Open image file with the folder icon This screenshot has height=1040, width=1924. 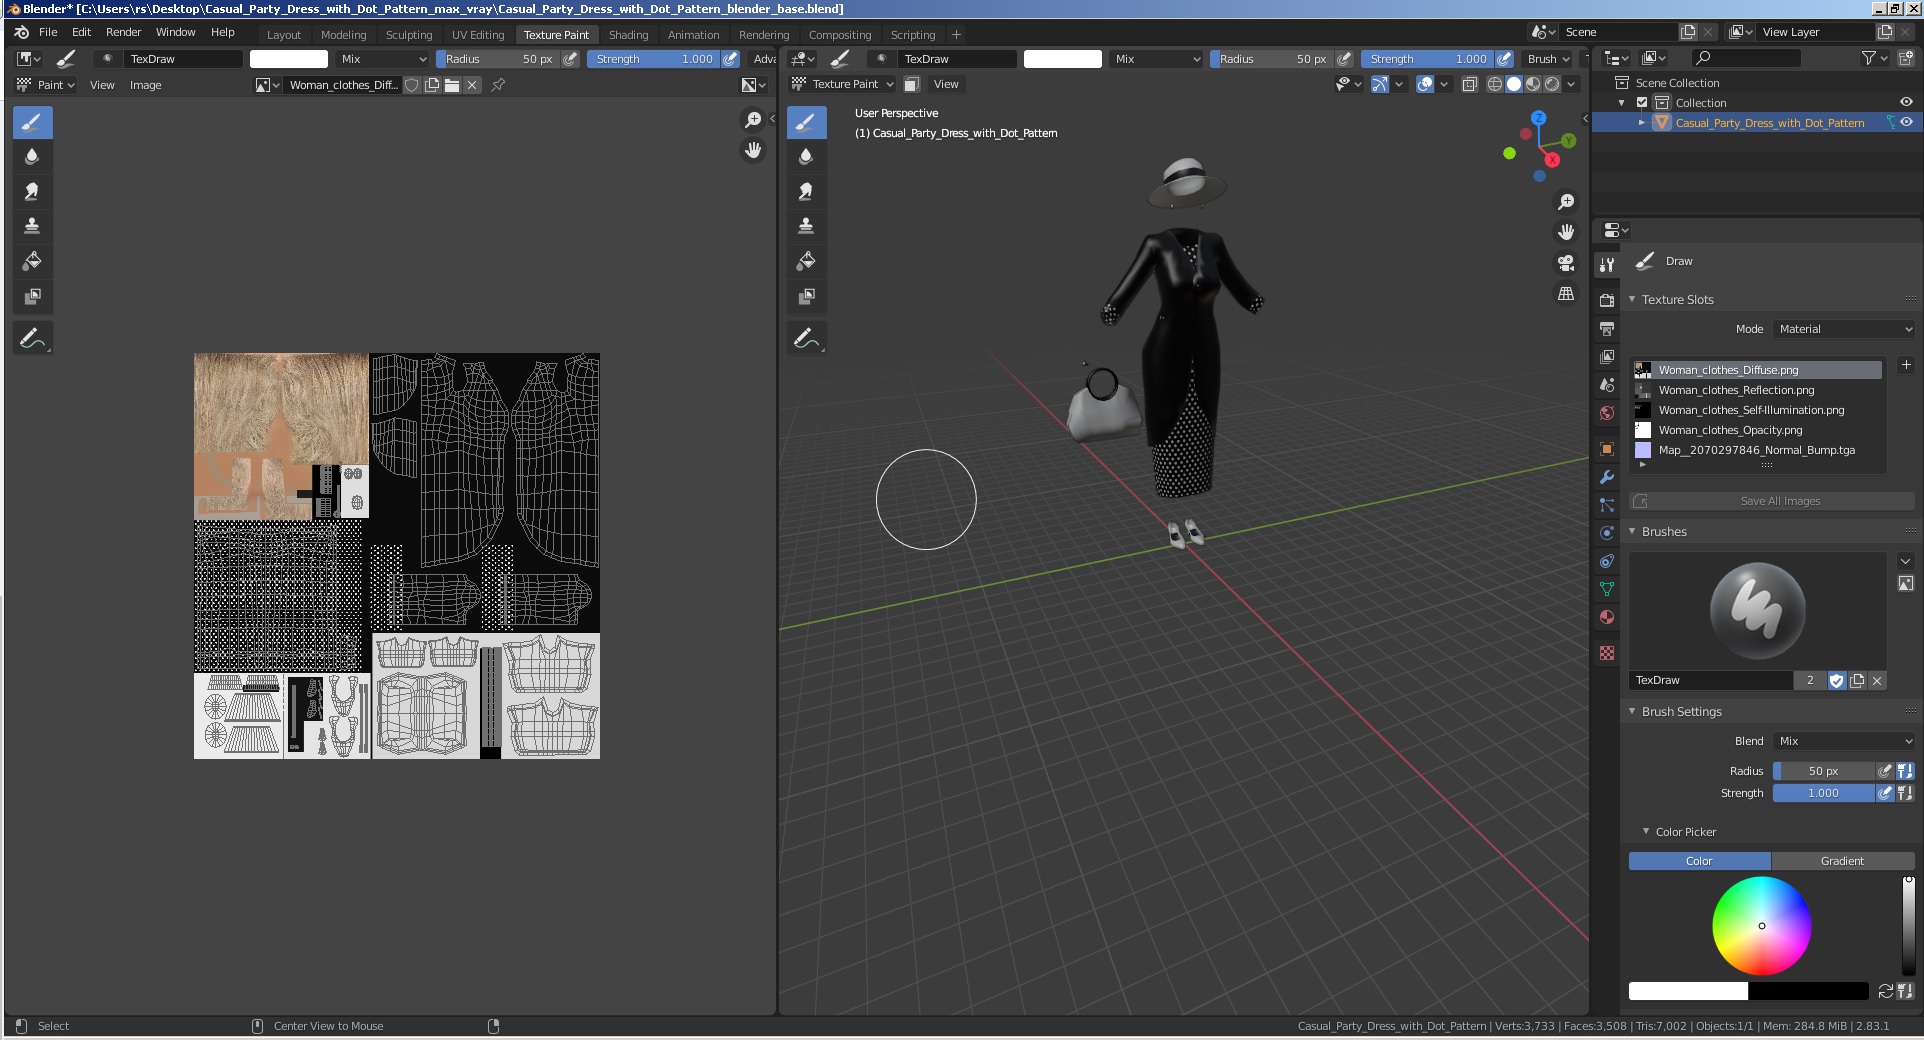(x=452, y=85)
